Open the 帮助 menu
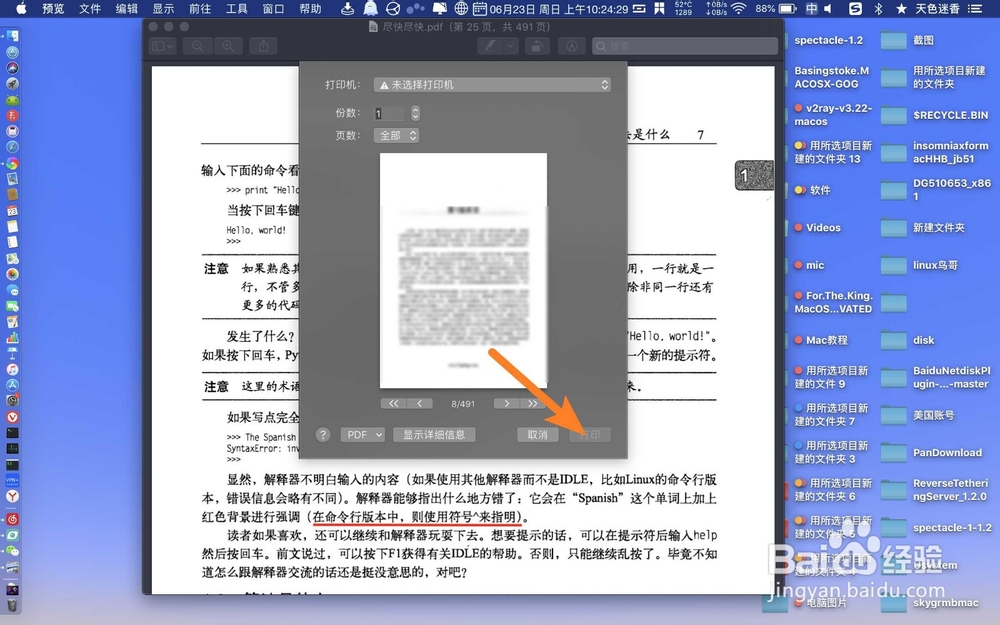Screen dimensions: 1000x625 point(311,8)
